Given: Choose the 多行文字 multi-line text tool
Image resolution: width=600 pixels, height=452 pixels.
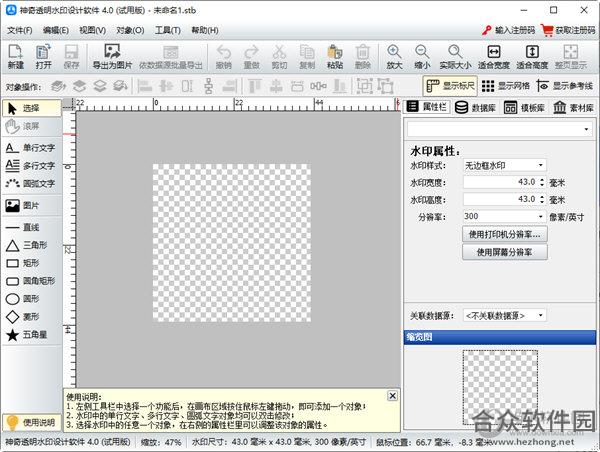Looking at the screenshot, I should click(x=32, y=166).
